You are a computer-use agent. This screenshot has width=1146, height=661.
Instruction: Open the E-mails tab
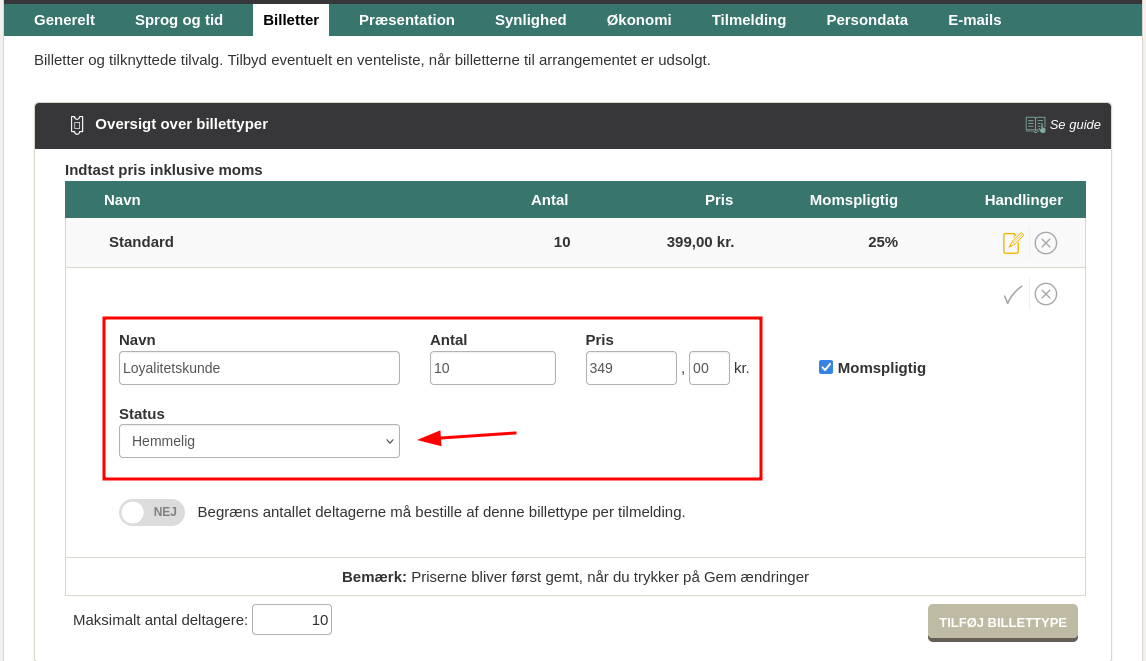pos(974,20)
